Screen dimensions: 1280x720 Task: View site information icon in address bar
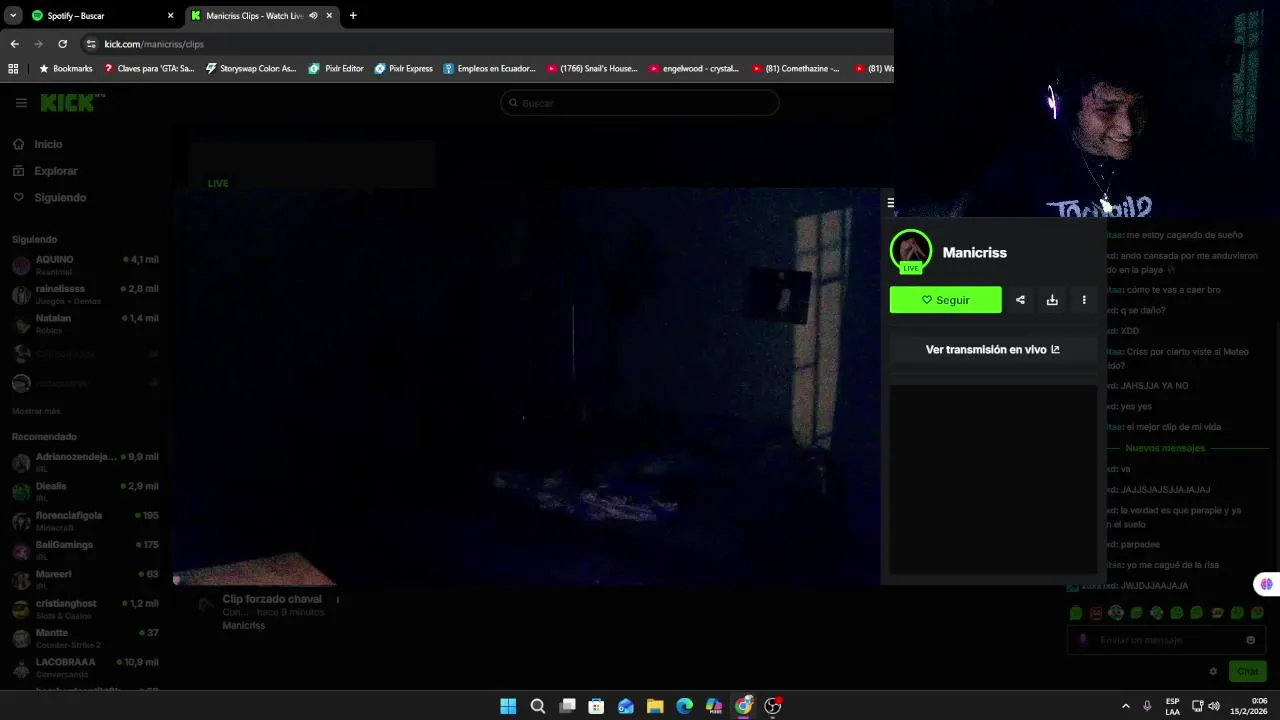point(91,44)
